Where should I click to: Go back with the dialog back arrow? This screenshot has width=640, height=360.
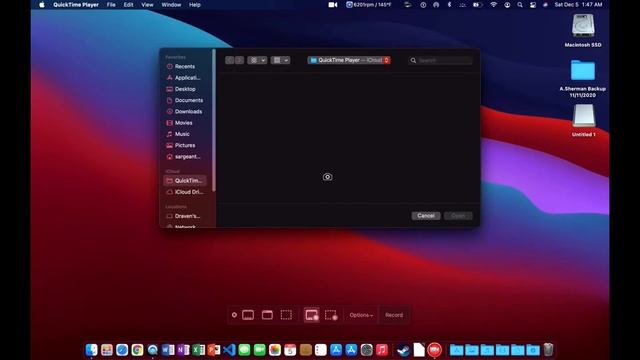pos(230,60)
